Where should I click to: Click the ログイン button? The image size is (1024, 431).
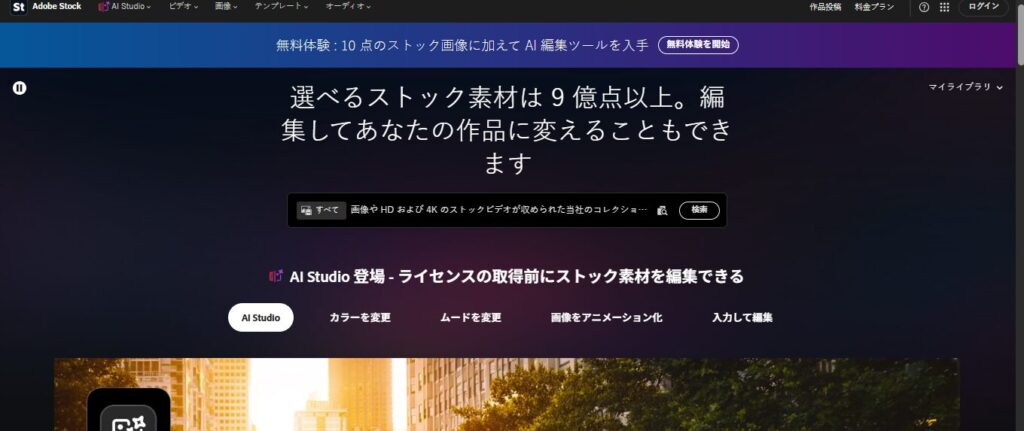pos(984,7)
